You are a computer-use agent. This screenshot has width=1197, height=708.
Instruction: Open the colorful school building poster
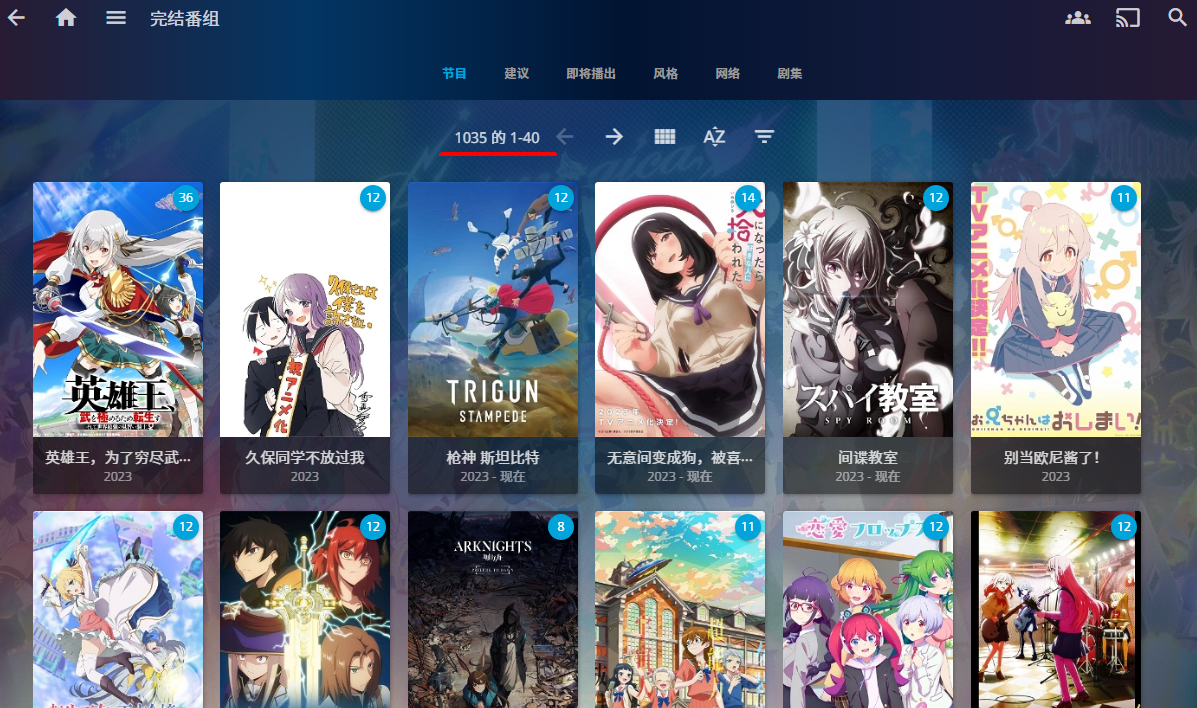(x=679, y=609)
